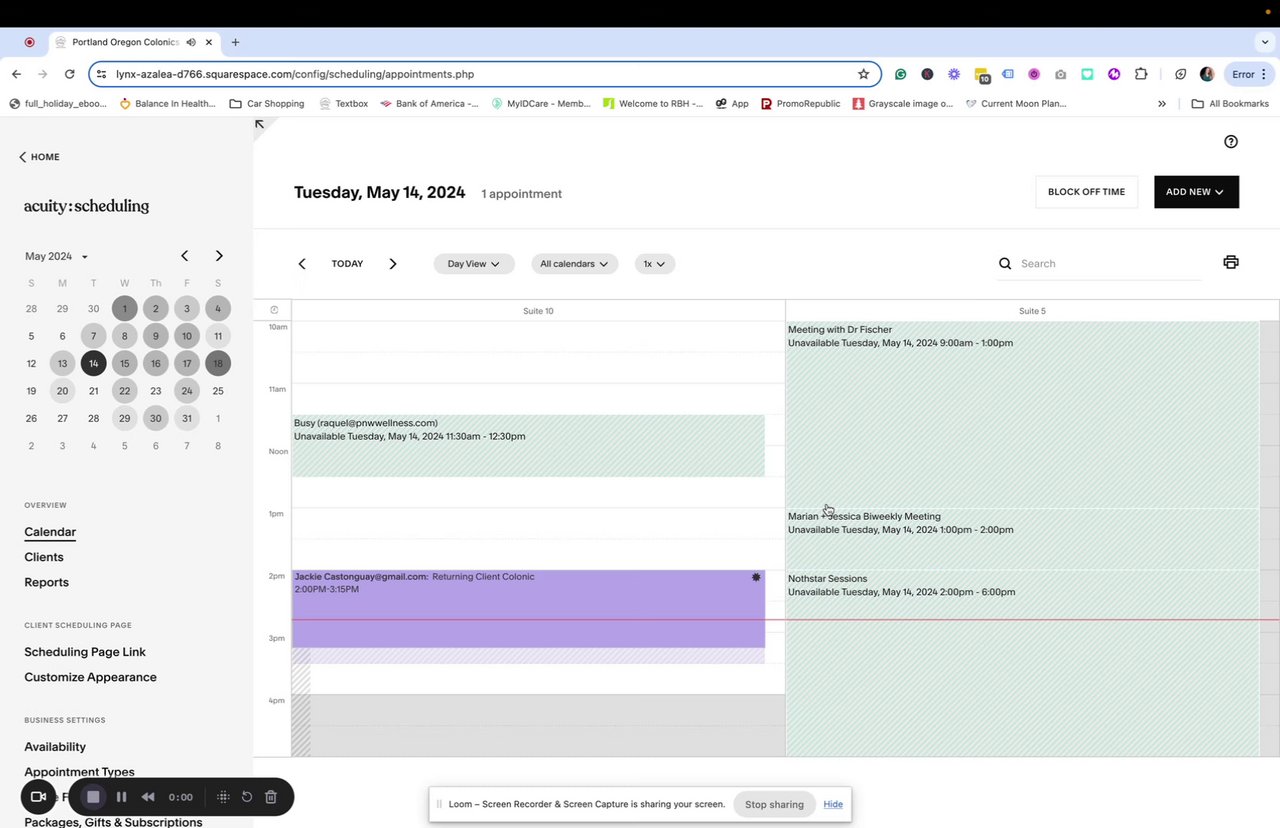Open Customize Appearance
1280x828 pixels.
click(x=90, y=677)
